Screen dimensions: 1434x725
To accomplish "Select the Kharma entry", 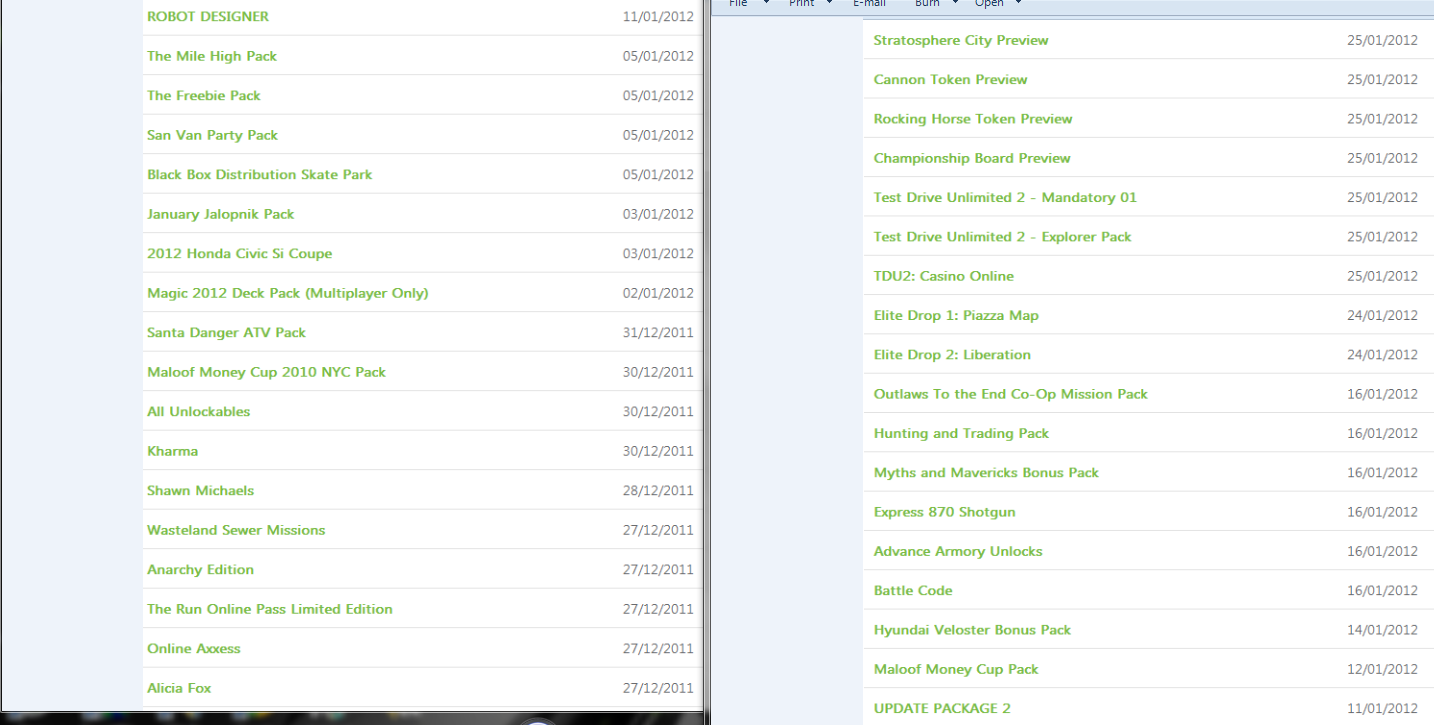I will [x=173, y=451].
